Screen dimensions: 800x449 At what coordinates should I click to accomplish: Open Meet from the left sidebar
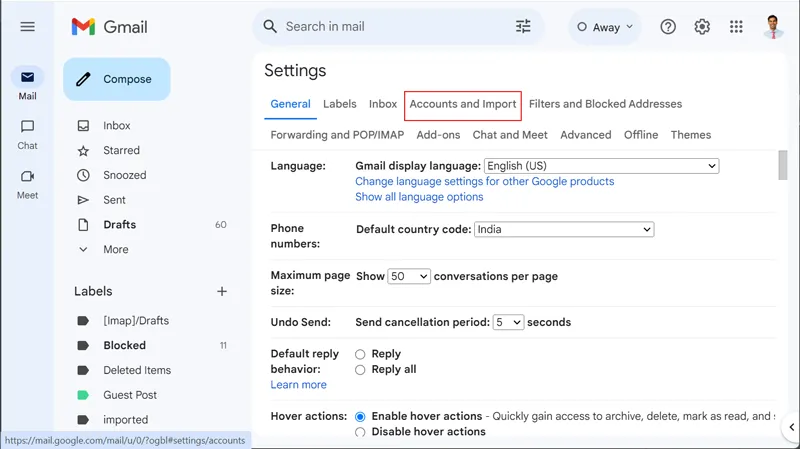click(27, 184)
